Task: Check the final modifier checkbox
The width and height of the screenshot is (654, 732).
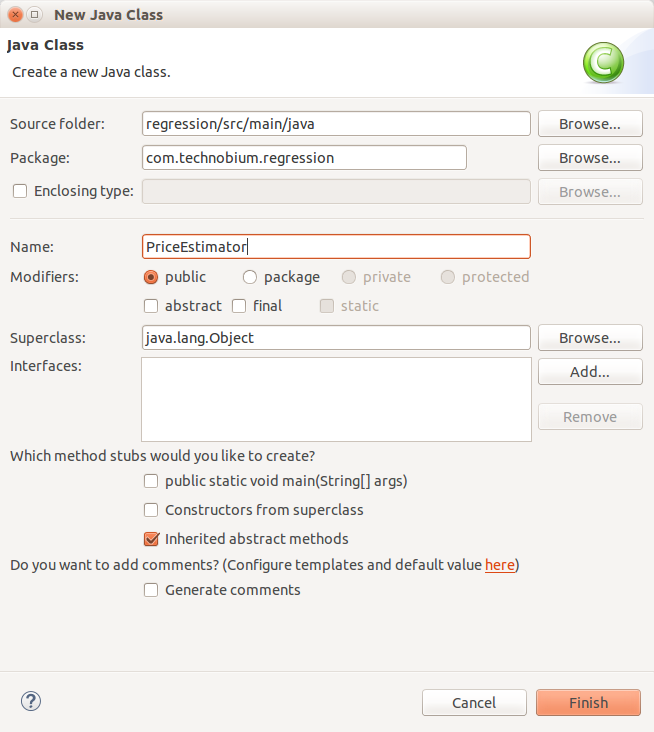Action: 239,306
